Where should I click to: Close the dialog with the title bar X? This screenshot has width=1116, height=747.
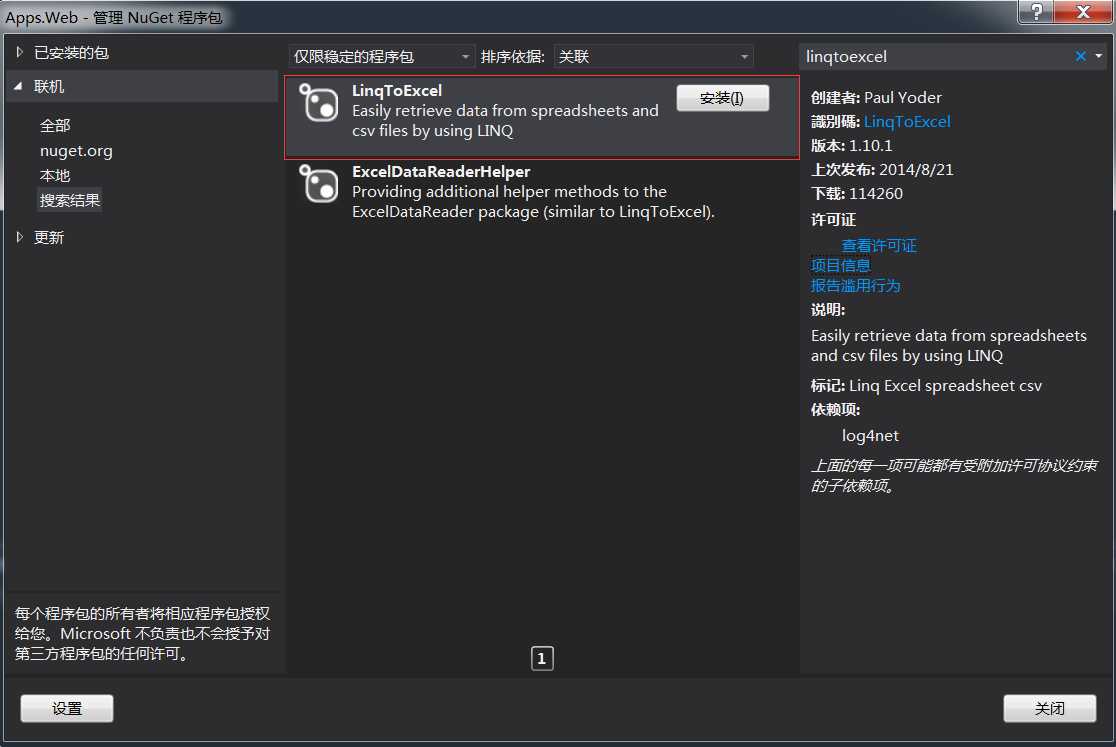click(x=1083, y=11)
